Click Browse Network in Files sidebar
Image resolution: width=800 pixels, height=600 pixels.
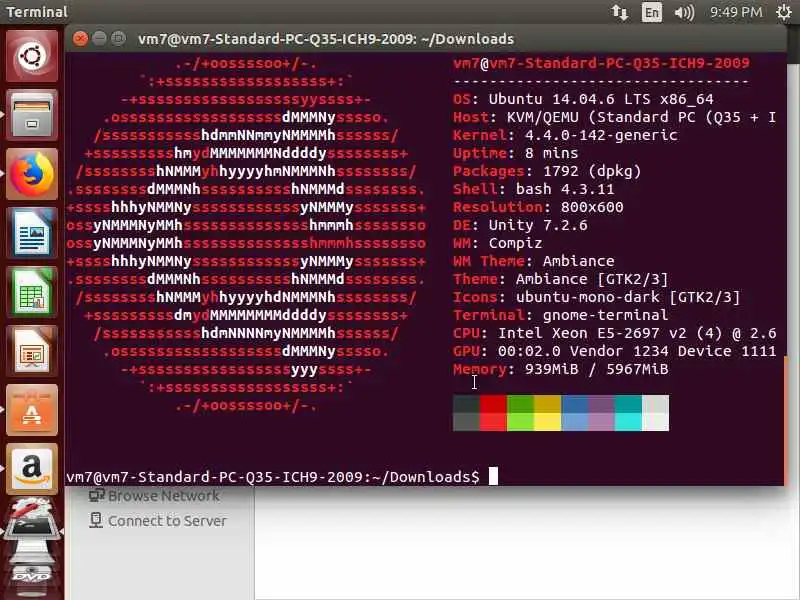pos(154,495)
